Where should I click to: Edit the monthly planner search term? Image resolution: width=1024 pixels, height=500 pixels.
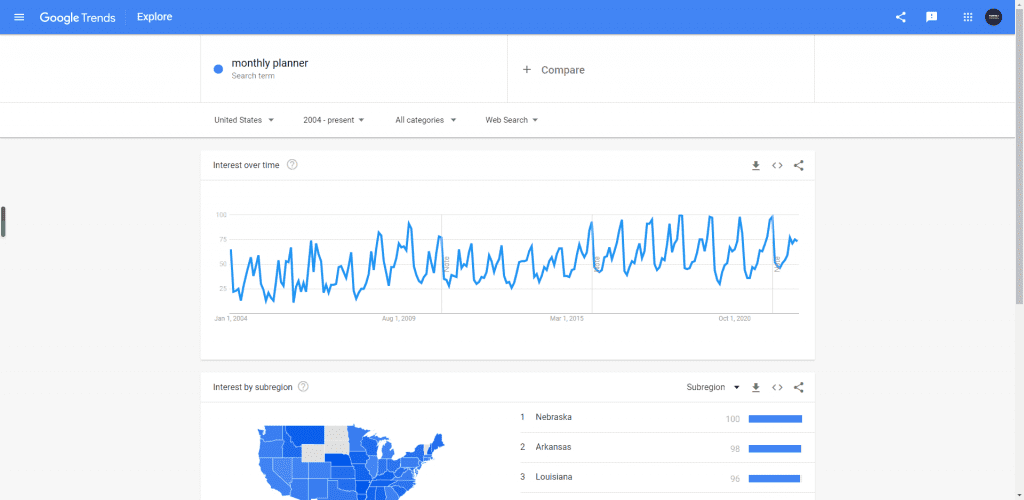tap(270, 64)
